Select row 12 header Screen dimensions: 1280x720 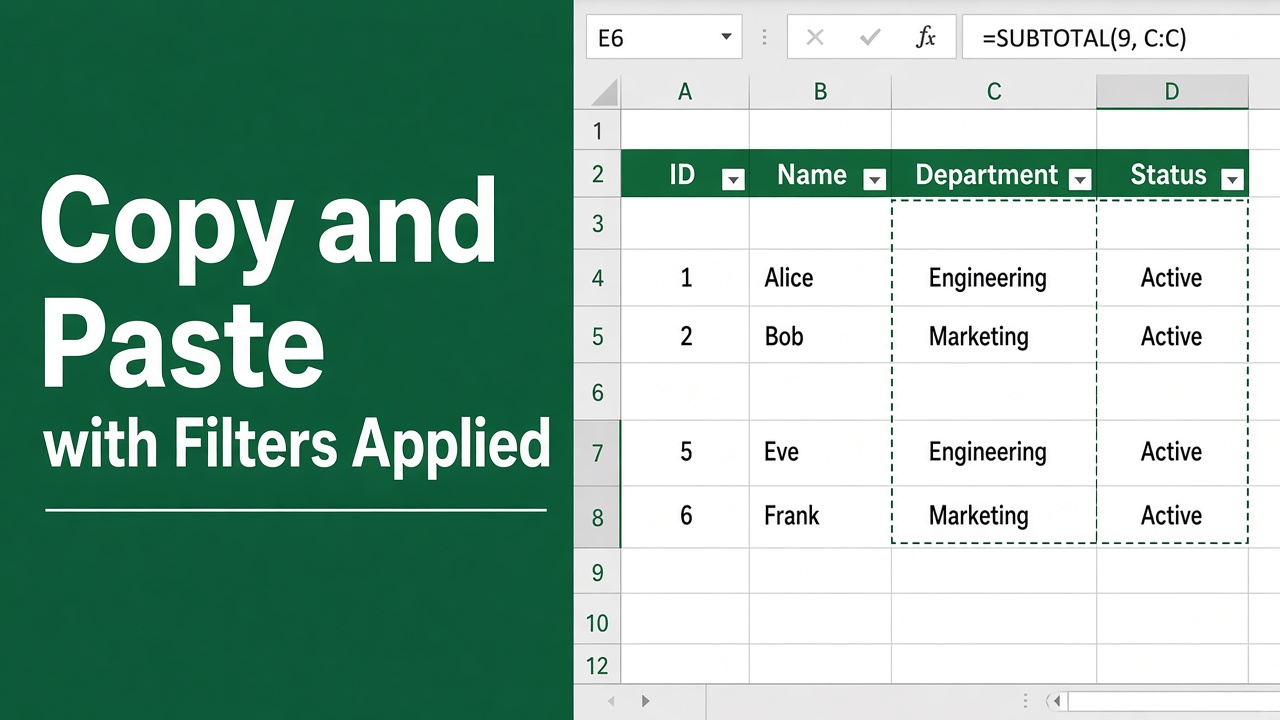(x=598, y=665)
